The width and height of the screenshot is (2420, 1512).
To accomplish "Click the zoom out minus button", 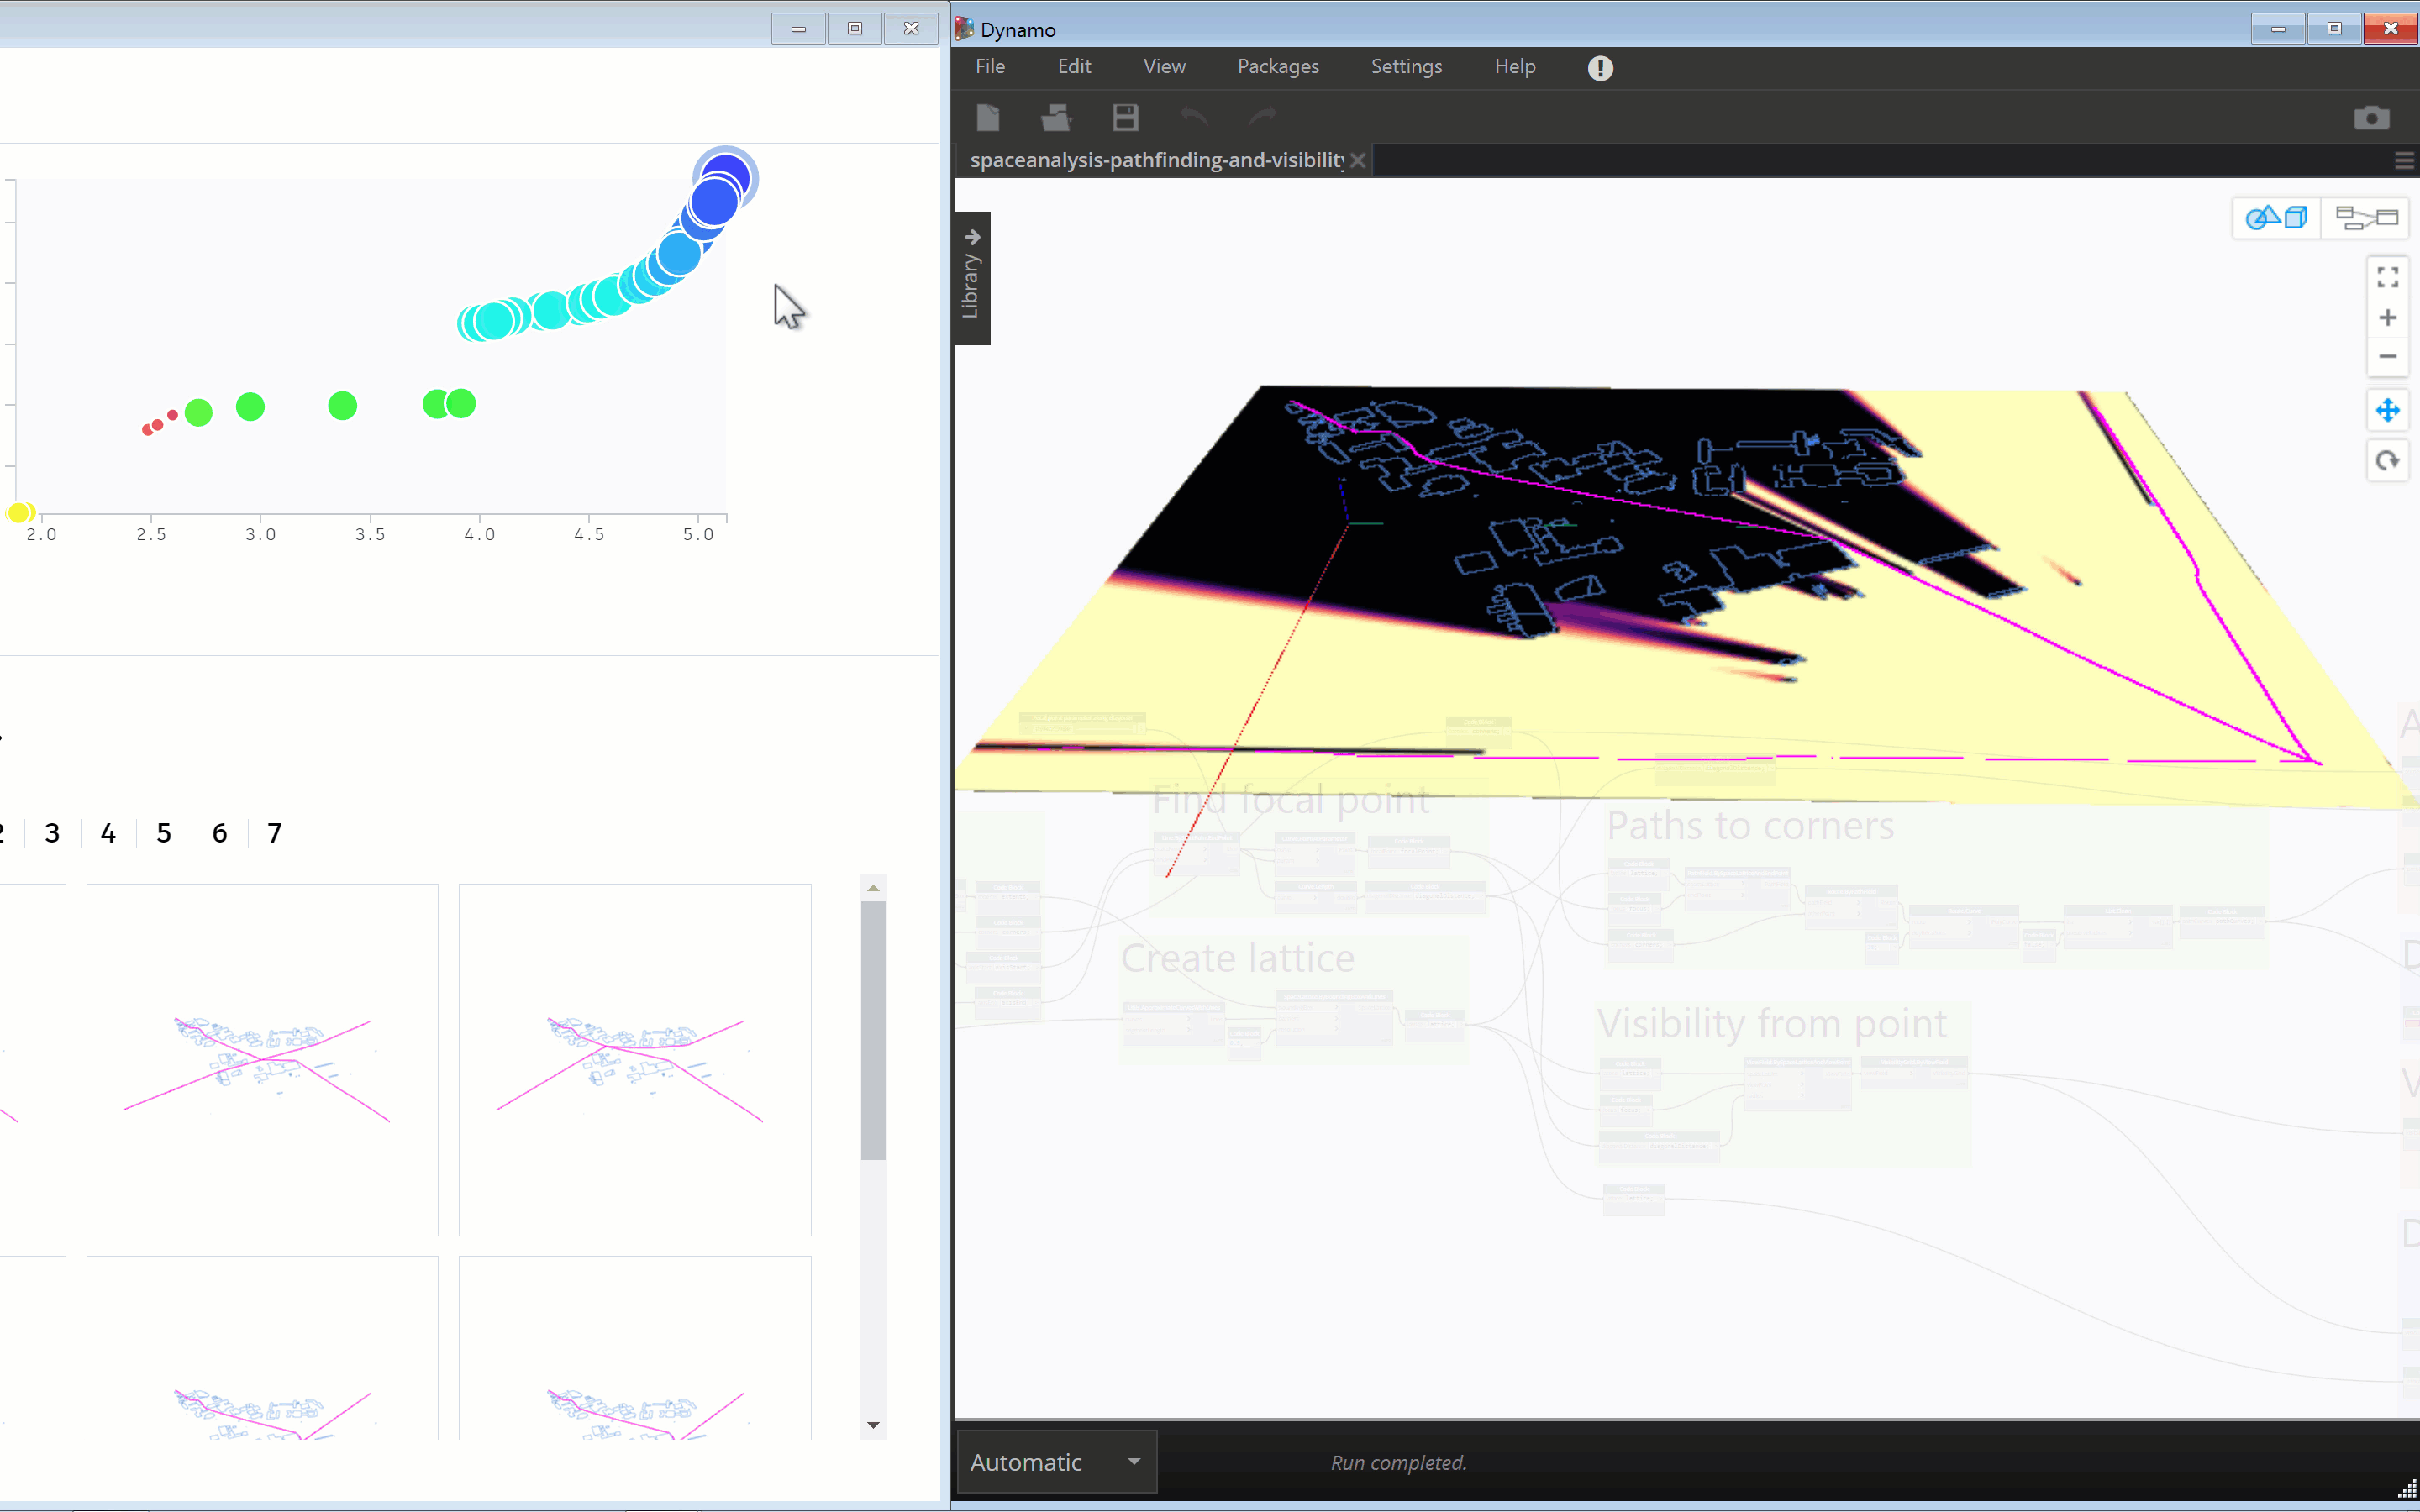I will [2388, 357].
